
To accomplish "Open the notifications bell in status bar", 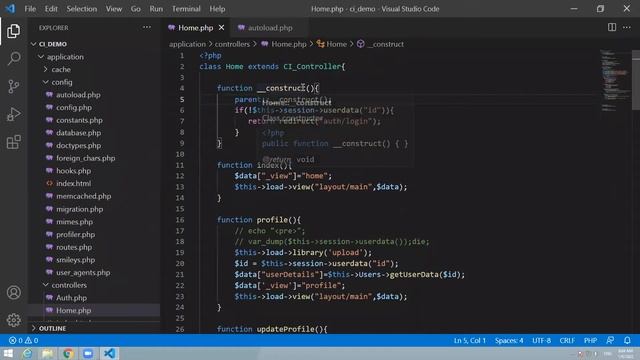I will [627, 340].
